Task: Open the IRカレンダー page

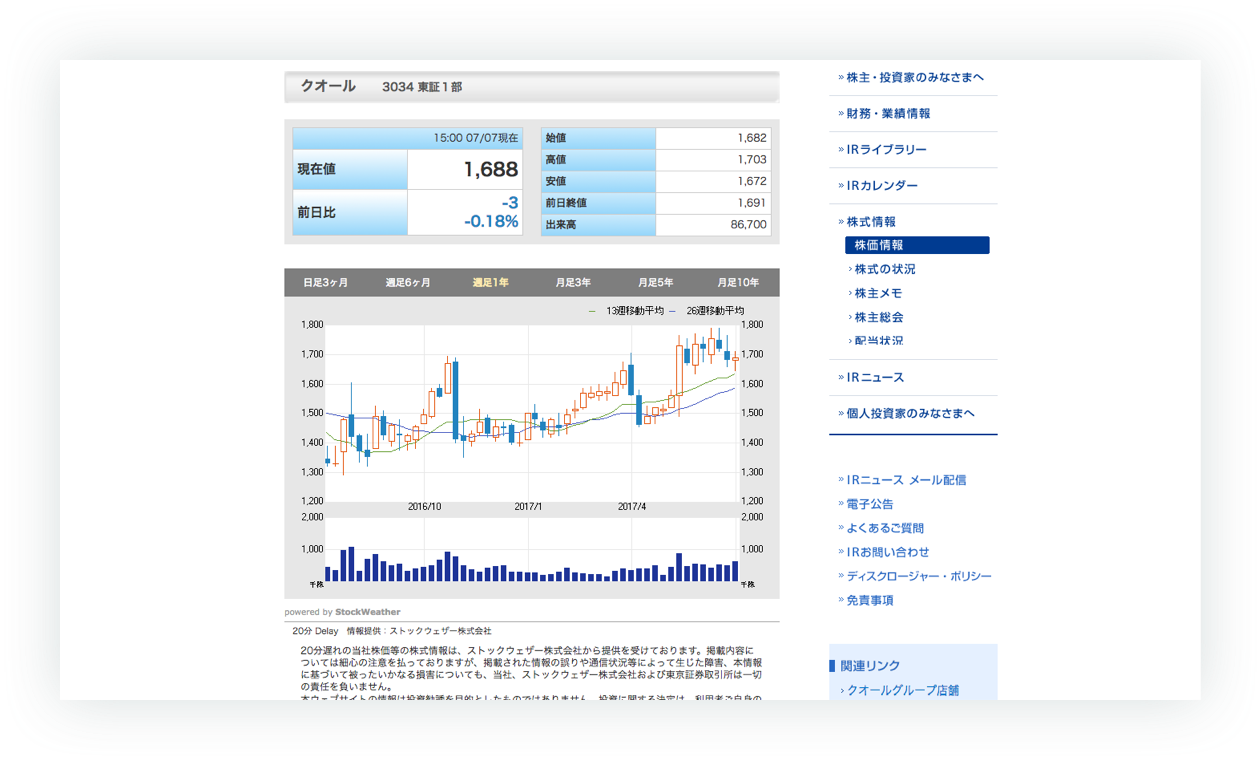Action: [x=882, y=185]
